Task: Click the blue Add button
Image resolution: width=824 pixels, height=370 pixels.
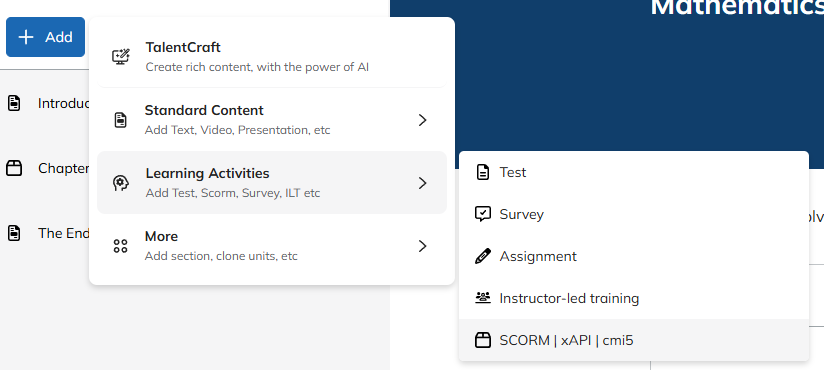Action: coord(45,37)
